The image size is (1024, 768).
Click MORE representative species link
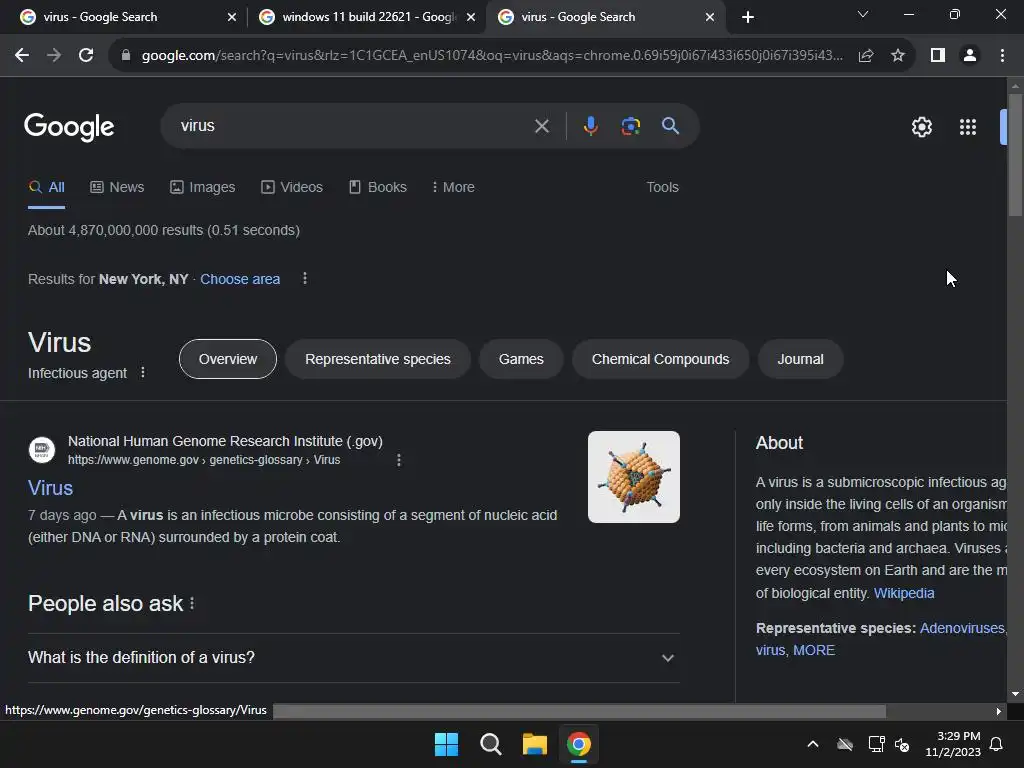814,650
